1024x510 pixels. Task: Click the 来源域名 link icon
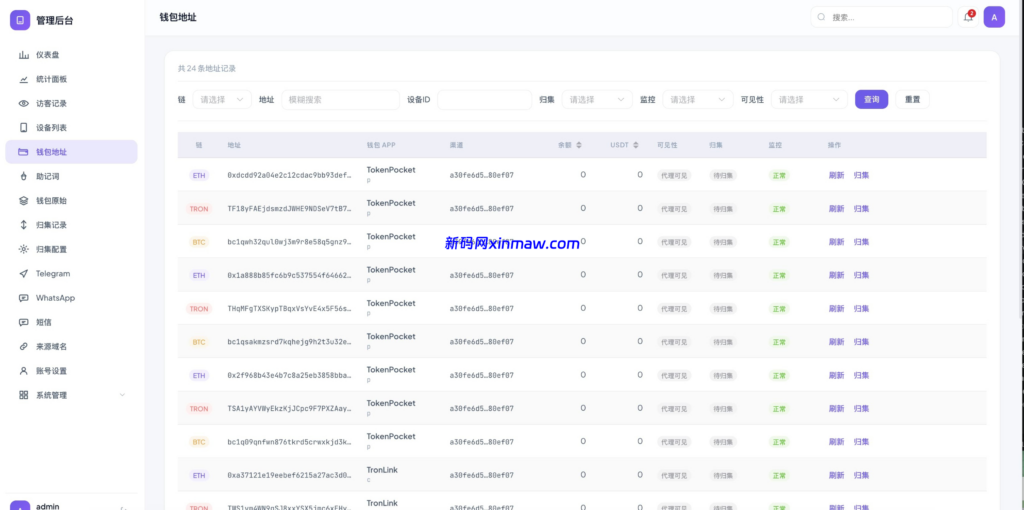pyautogui.click(x=24, y=346)
